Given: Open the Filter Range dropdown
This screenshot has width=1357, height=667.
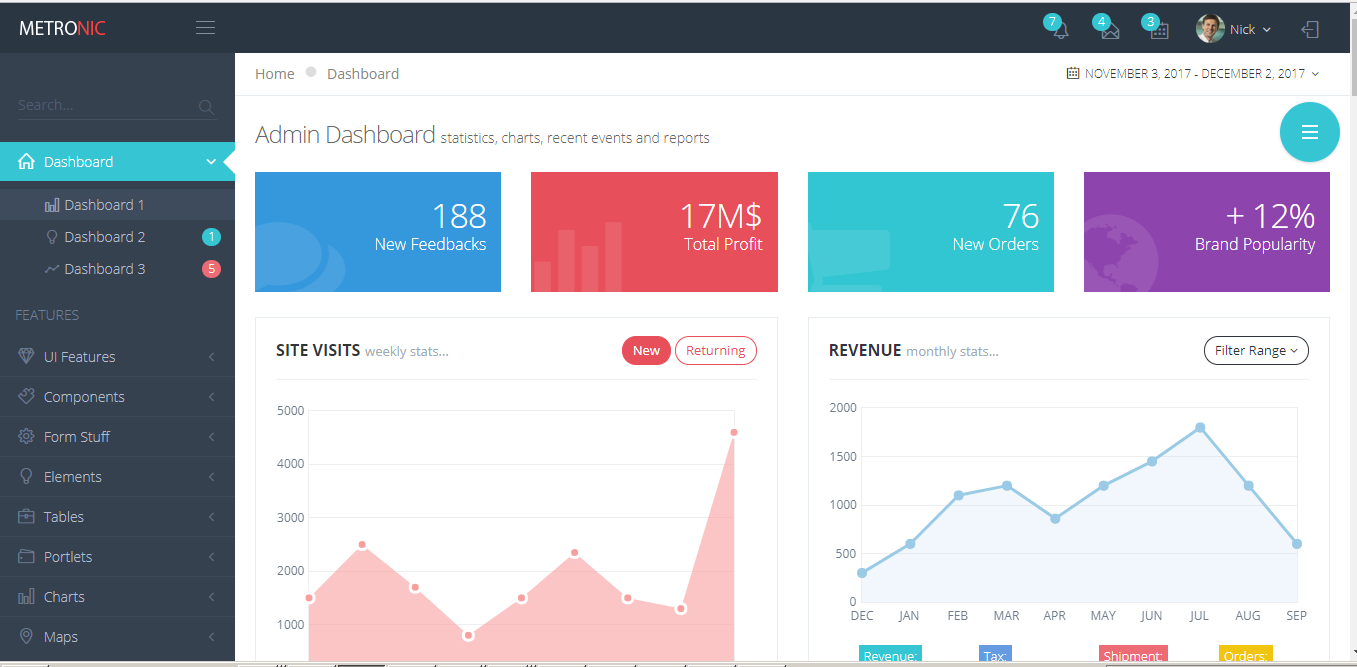Looking at the screenshot, I should coord(1255,350).
